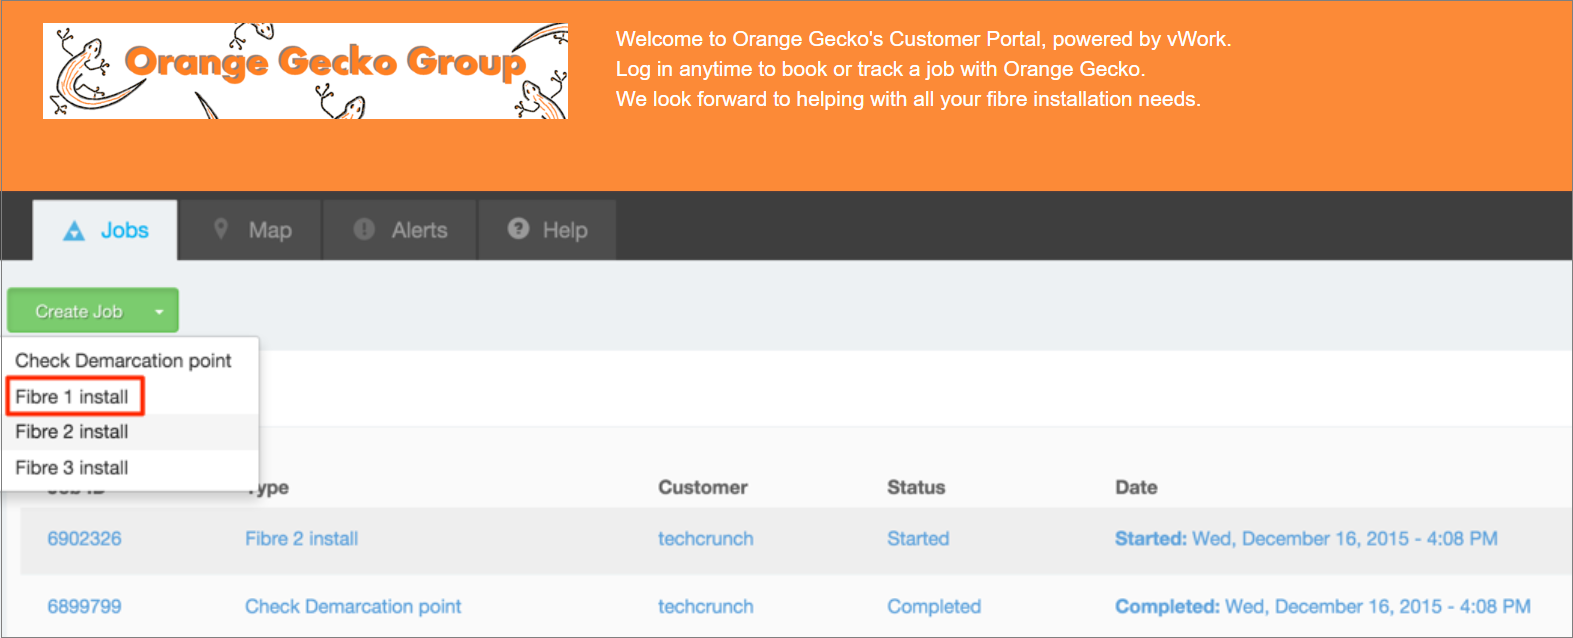Switch to the Jobs tab

pyautogui.click(x=105, y=230)
